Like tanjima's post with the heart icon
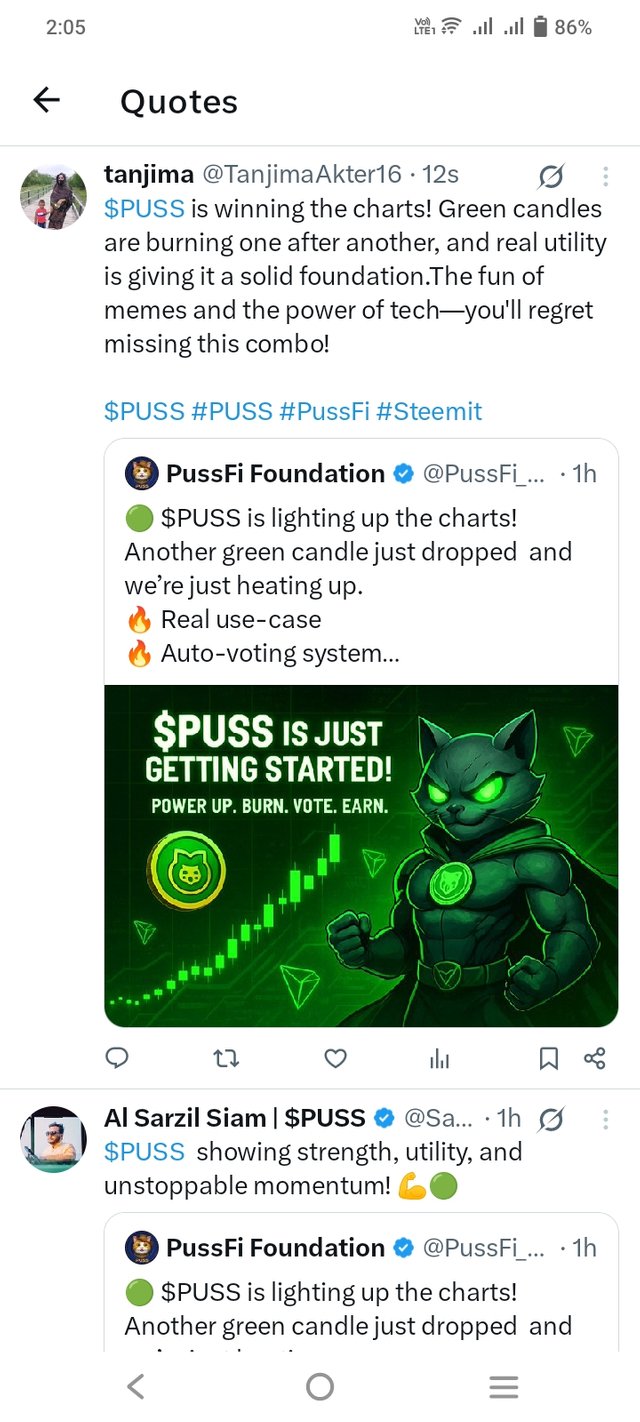 coord(336,1058)
